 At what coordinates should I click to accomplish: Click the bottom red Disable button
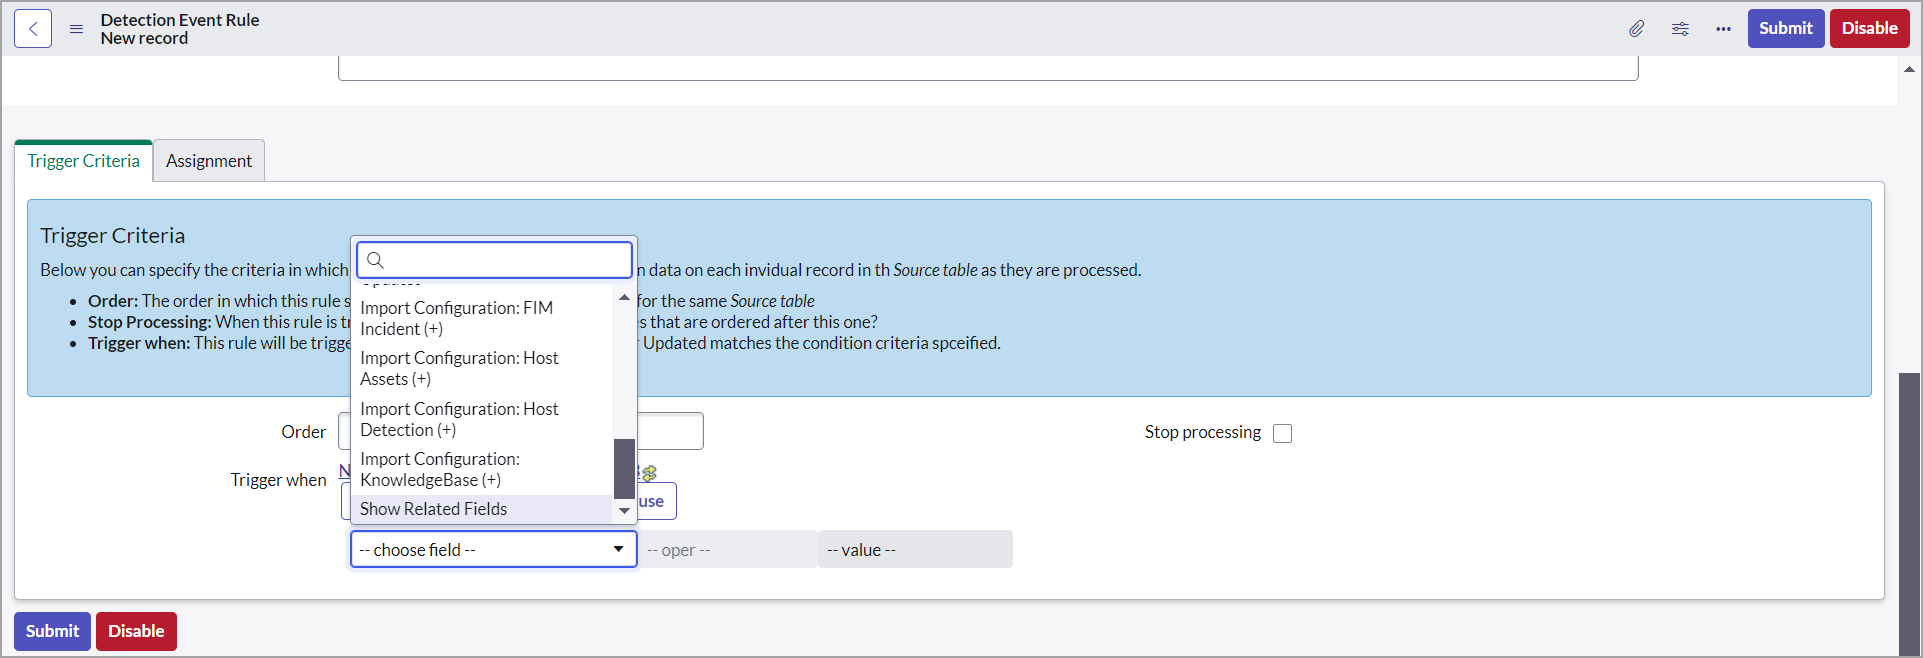(136, 631)
